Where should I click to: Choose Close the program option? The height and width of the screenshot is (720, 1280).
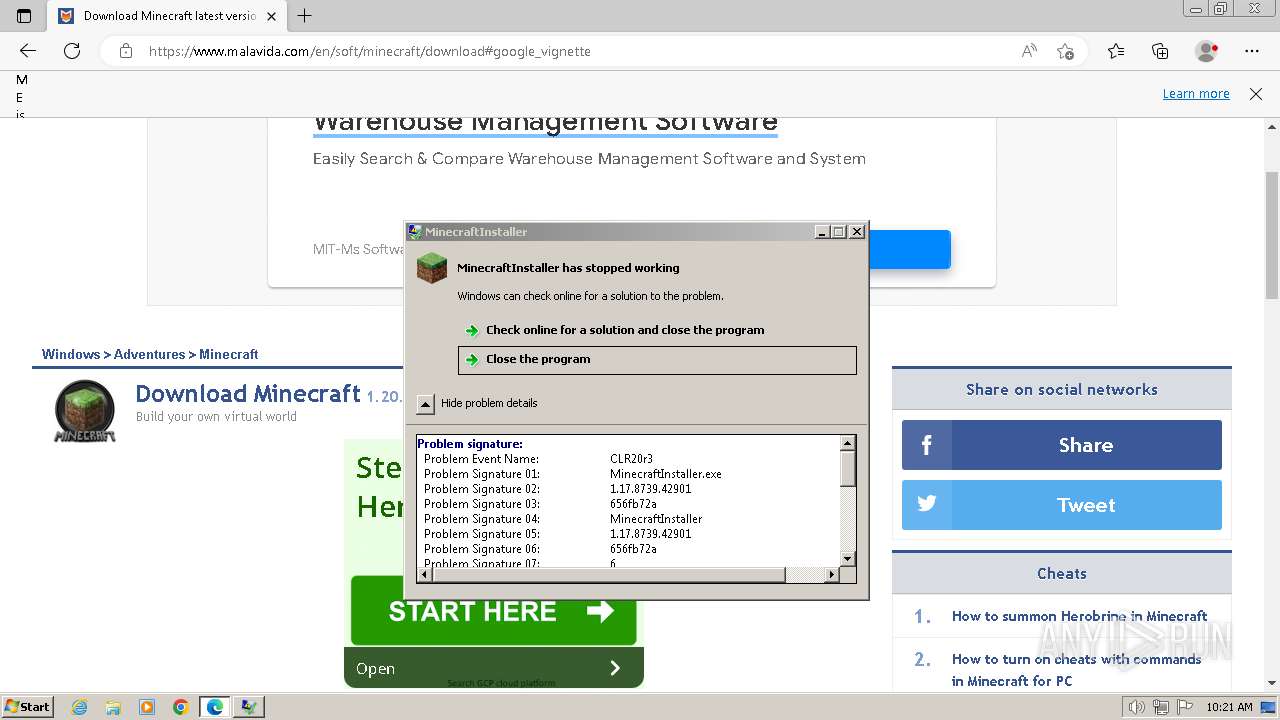tap(657, 360)
